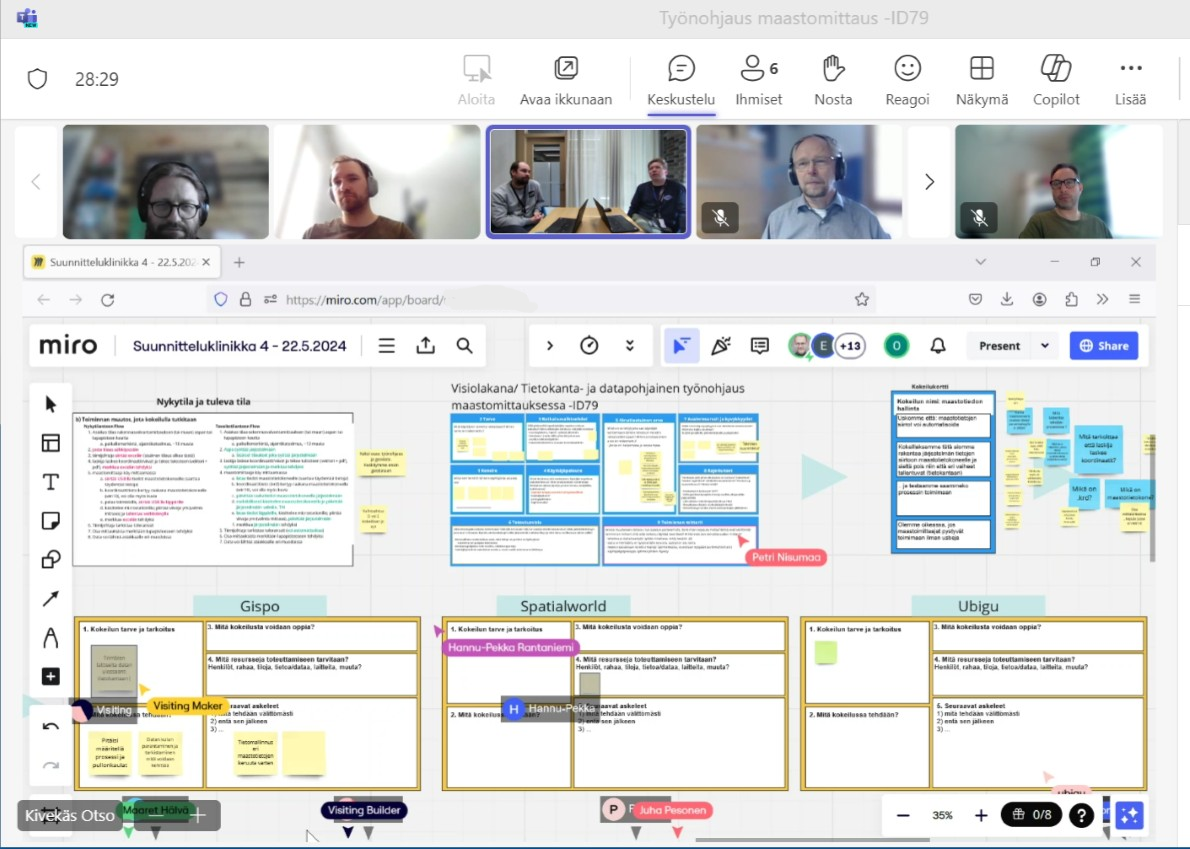Show the +13 more collaborators
The height and width of the screenshot is (849, 1190).
coord(850,346)
